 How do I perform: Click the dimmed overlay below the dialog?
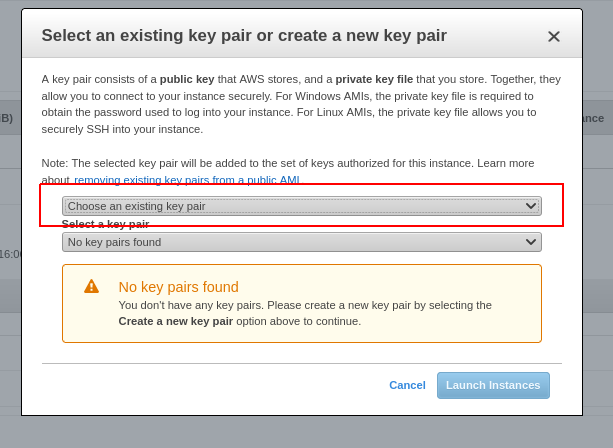pos(300,432)
